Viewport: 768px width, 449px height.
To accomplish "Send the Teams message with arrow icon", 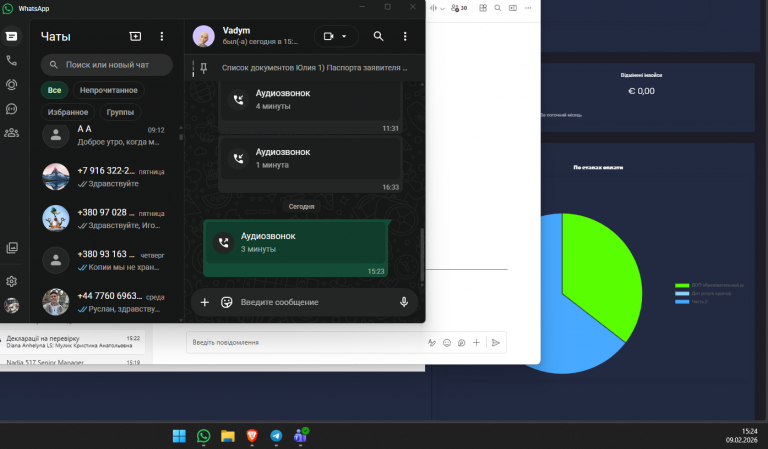I will point(496,343).
